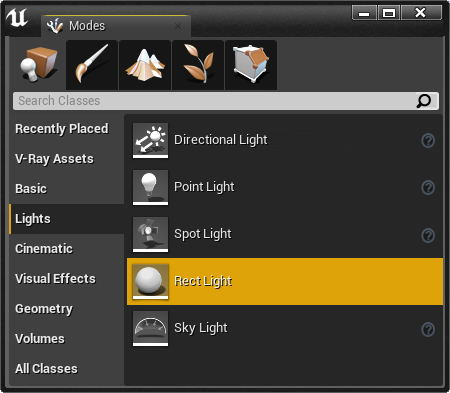This screenshot has width=450, height=393.
Task: Open Landscape mode mountain icon
Action: click(145, 65)
